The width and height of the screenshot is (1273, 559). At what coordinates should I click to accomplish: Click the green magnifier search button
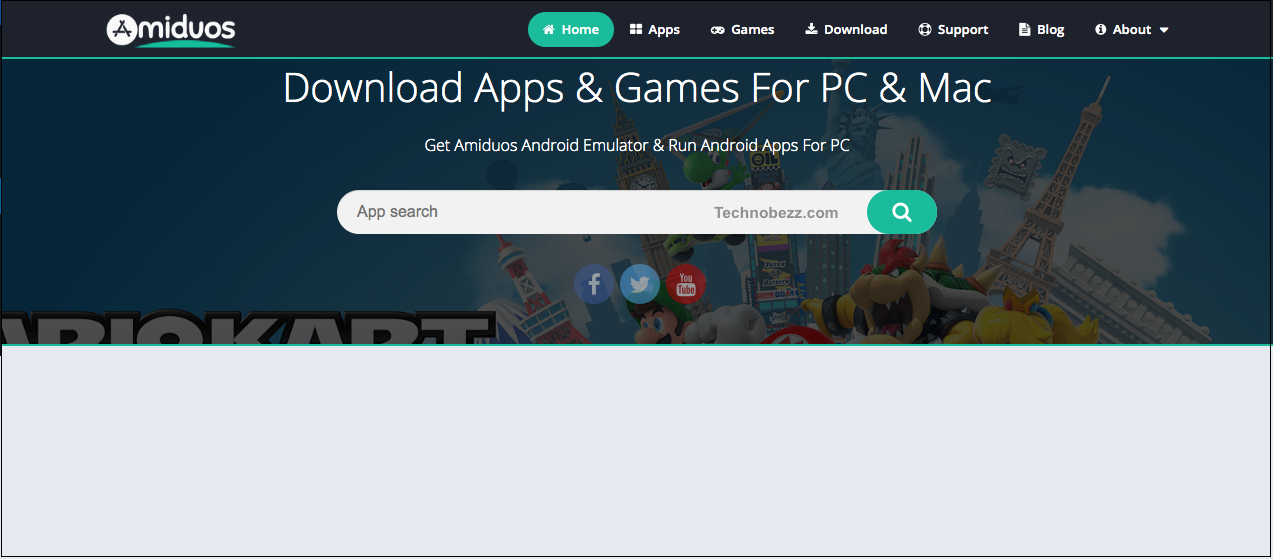pyautogui.click(x=902, y=212)
